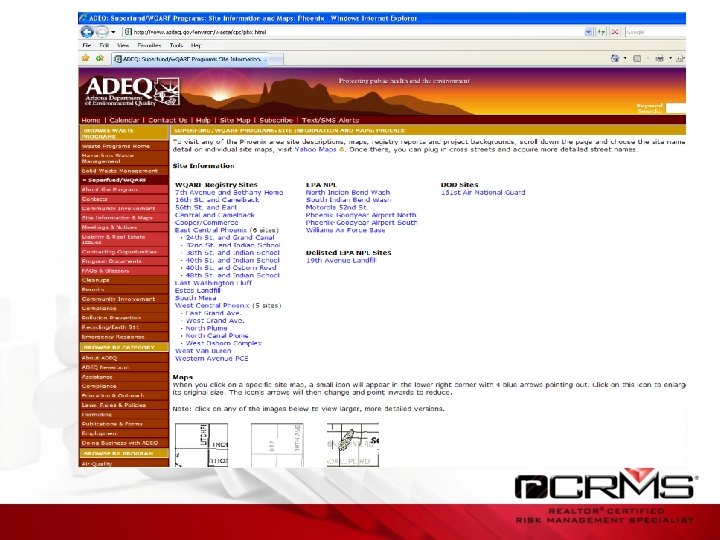The width and height of the screenshot is (720, 540).
Task: Open the Motorola 52nd St. link
Action: click(337, 208)
